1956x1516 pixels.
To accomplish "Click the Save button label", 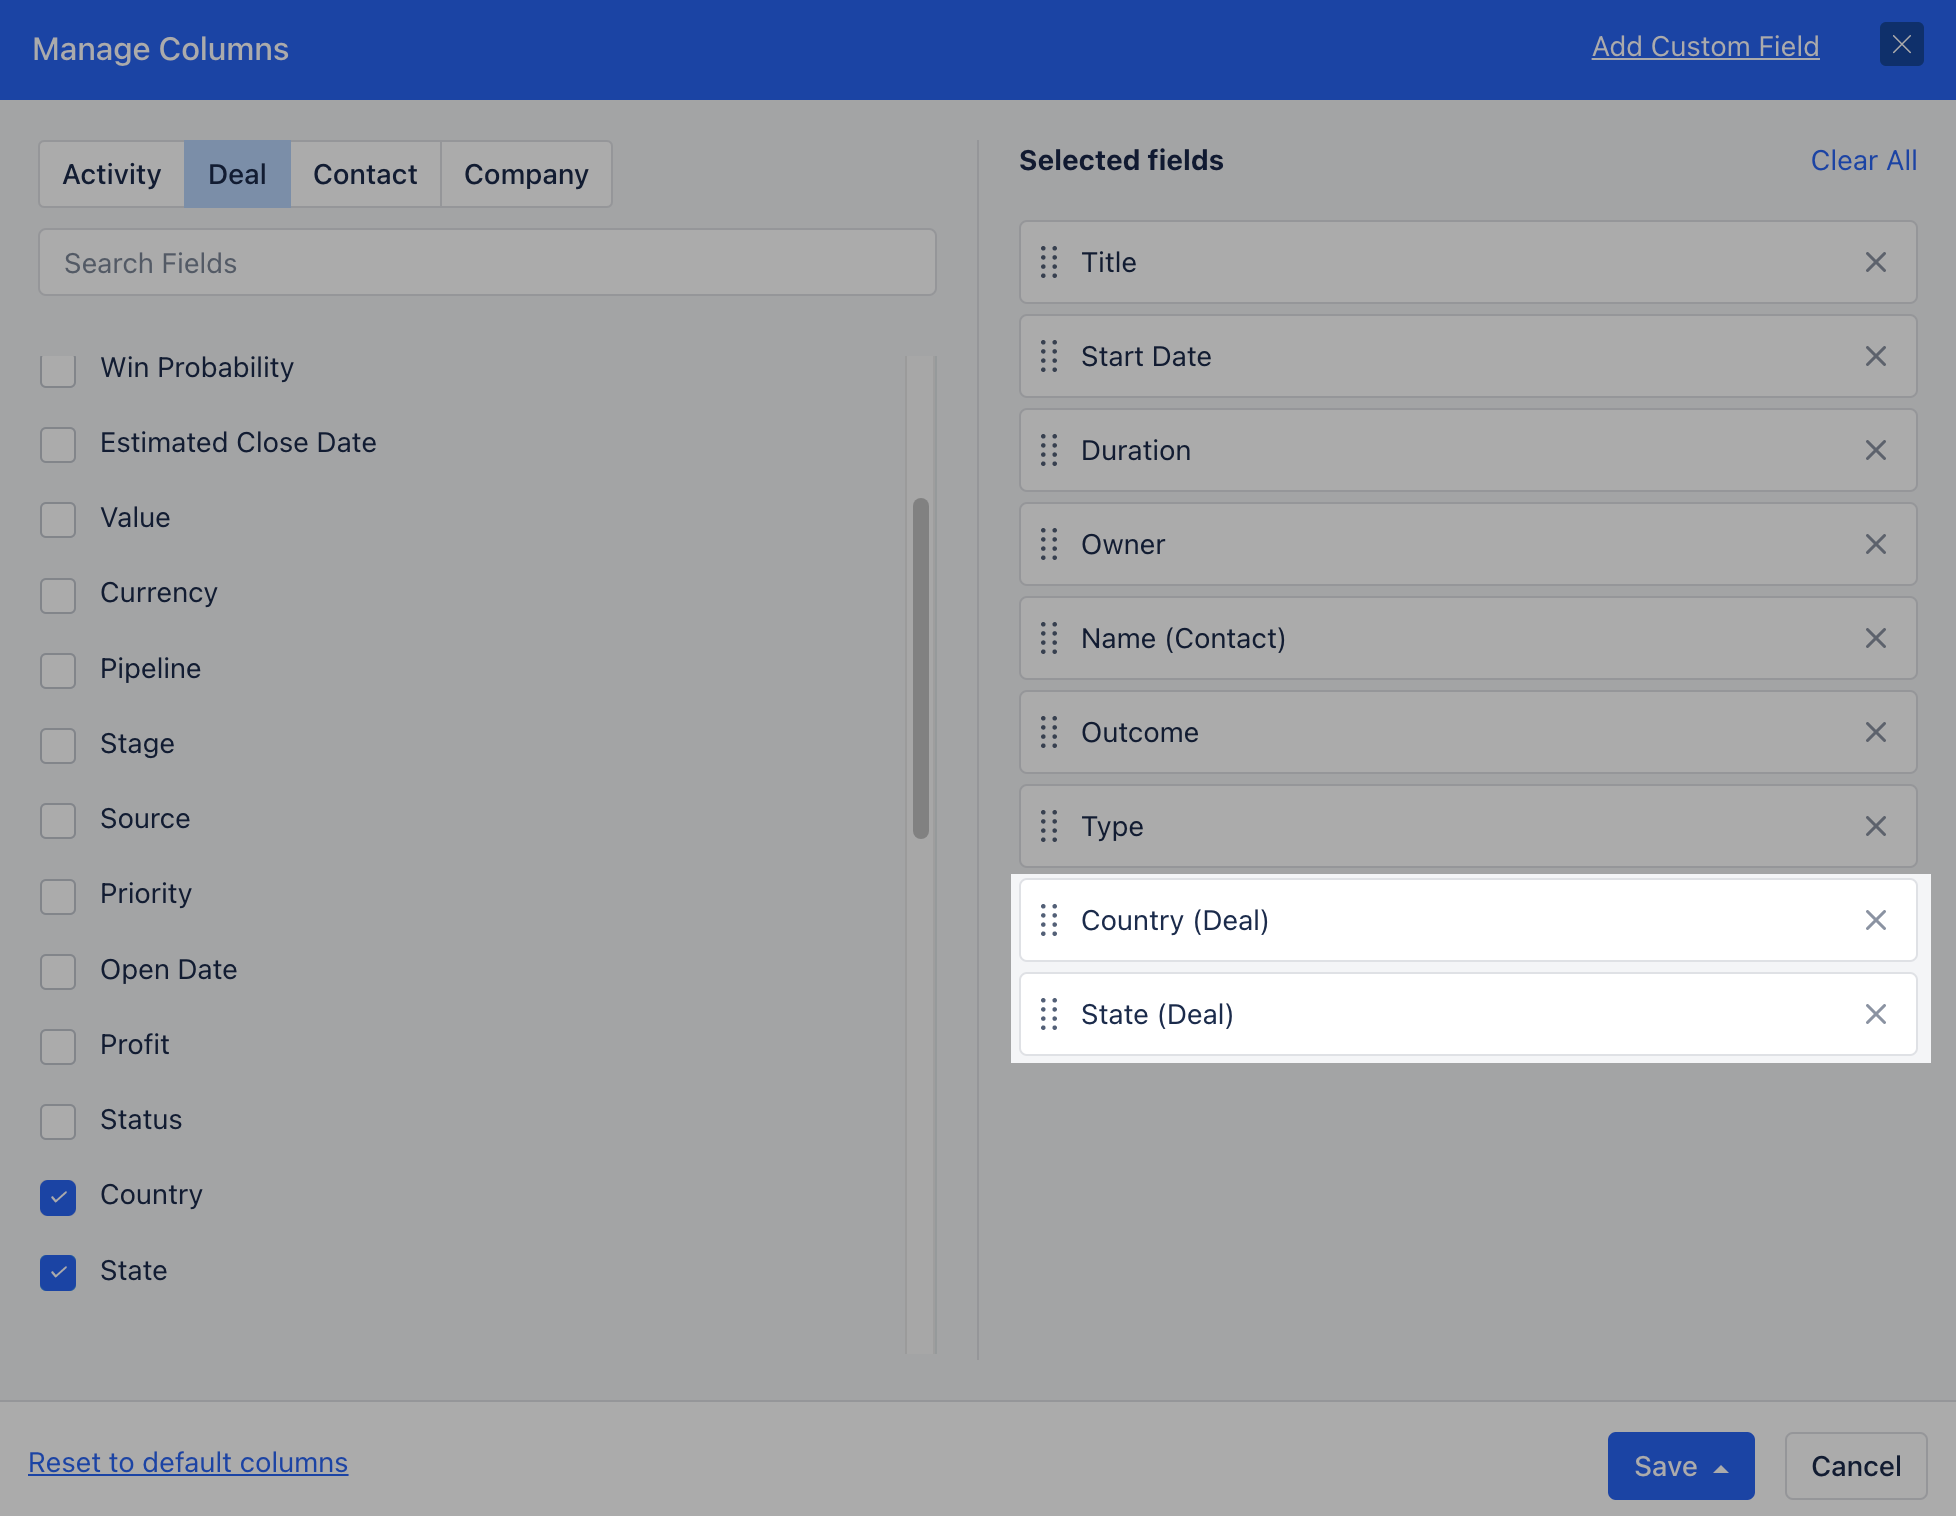I will pos(1665,1466).
